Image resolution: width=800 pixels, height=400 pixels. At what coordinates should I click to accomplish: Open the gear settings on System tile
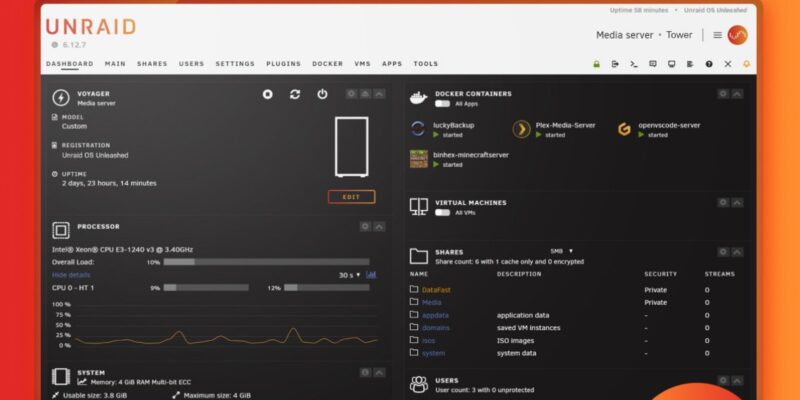tap(365, 372)
